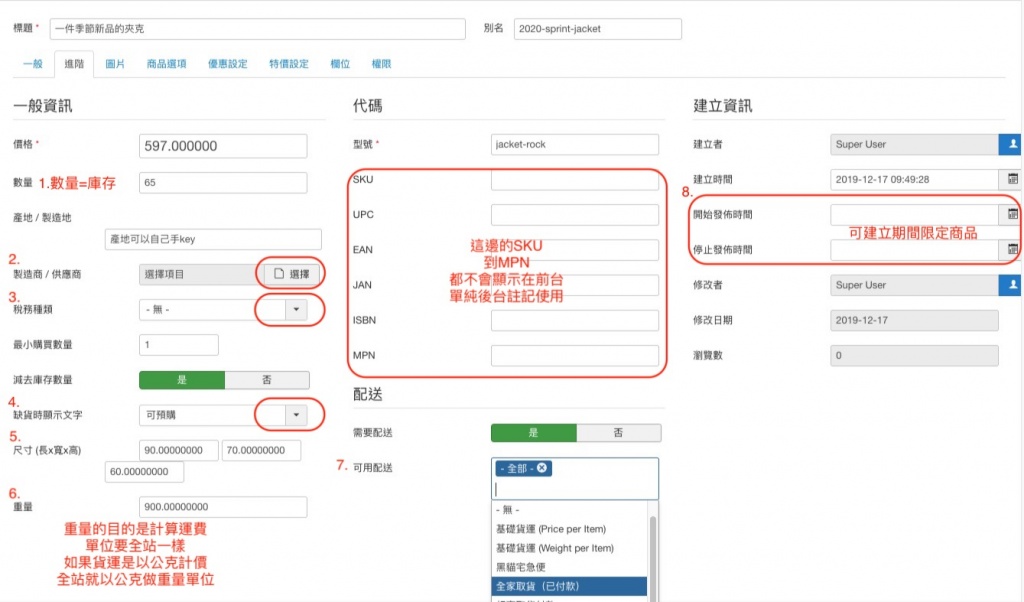This screenshot has width=1024, height=602.
Task: Open calendar picker for 停止發佈時間
Action: coord(1011,249)
